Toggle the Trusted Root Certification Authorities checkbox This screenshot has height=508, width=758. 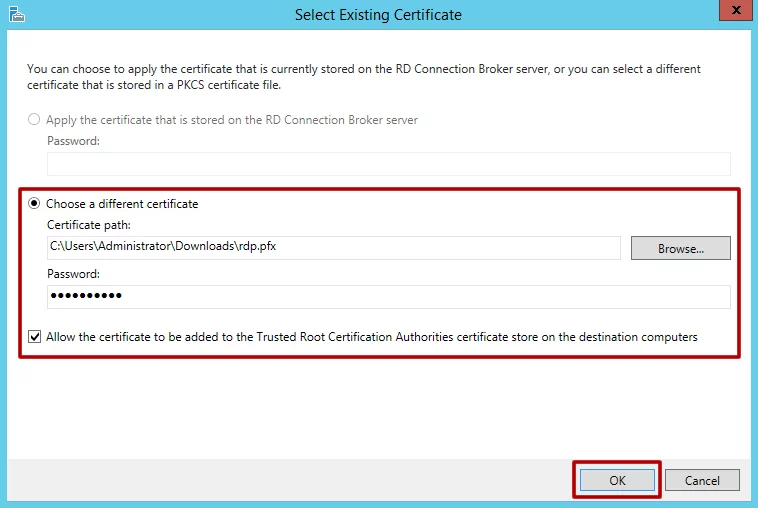pos(35,337)
